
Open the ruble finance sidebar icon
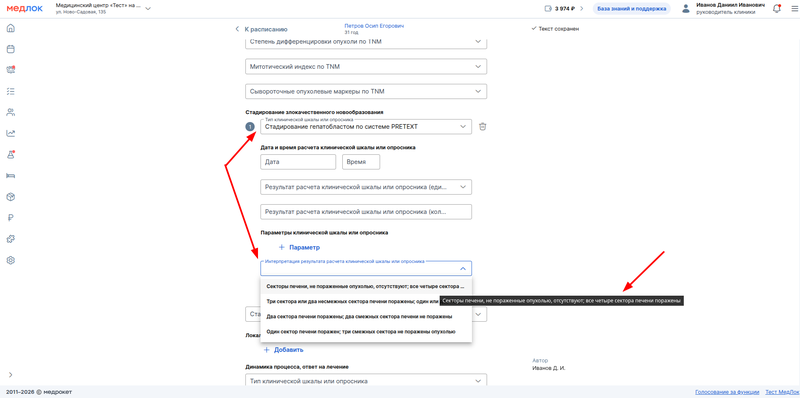coord(10,218)
